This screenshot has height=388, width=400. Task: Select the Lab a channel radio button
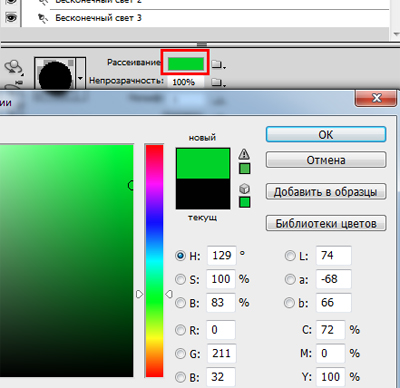click(290, 279)
